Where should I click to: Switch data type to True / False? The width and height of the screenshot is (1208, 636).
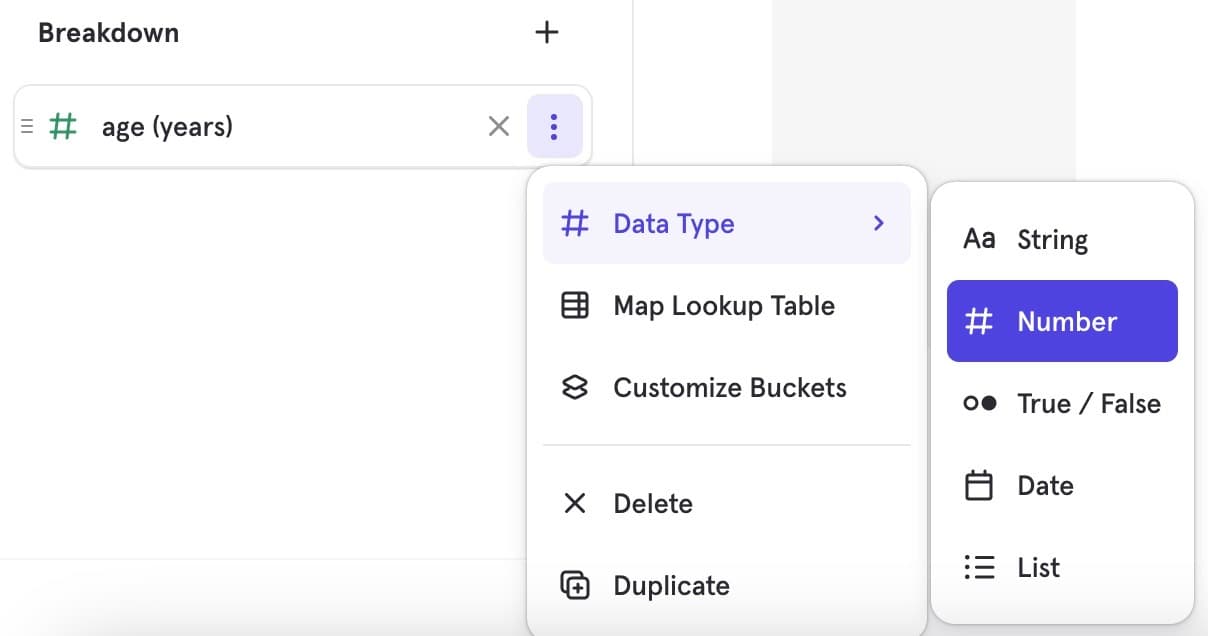(1088, 404)
